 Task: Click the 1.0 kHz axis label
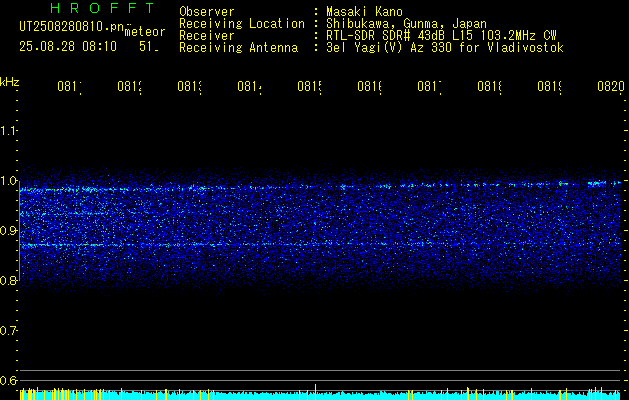pos(8,181)
